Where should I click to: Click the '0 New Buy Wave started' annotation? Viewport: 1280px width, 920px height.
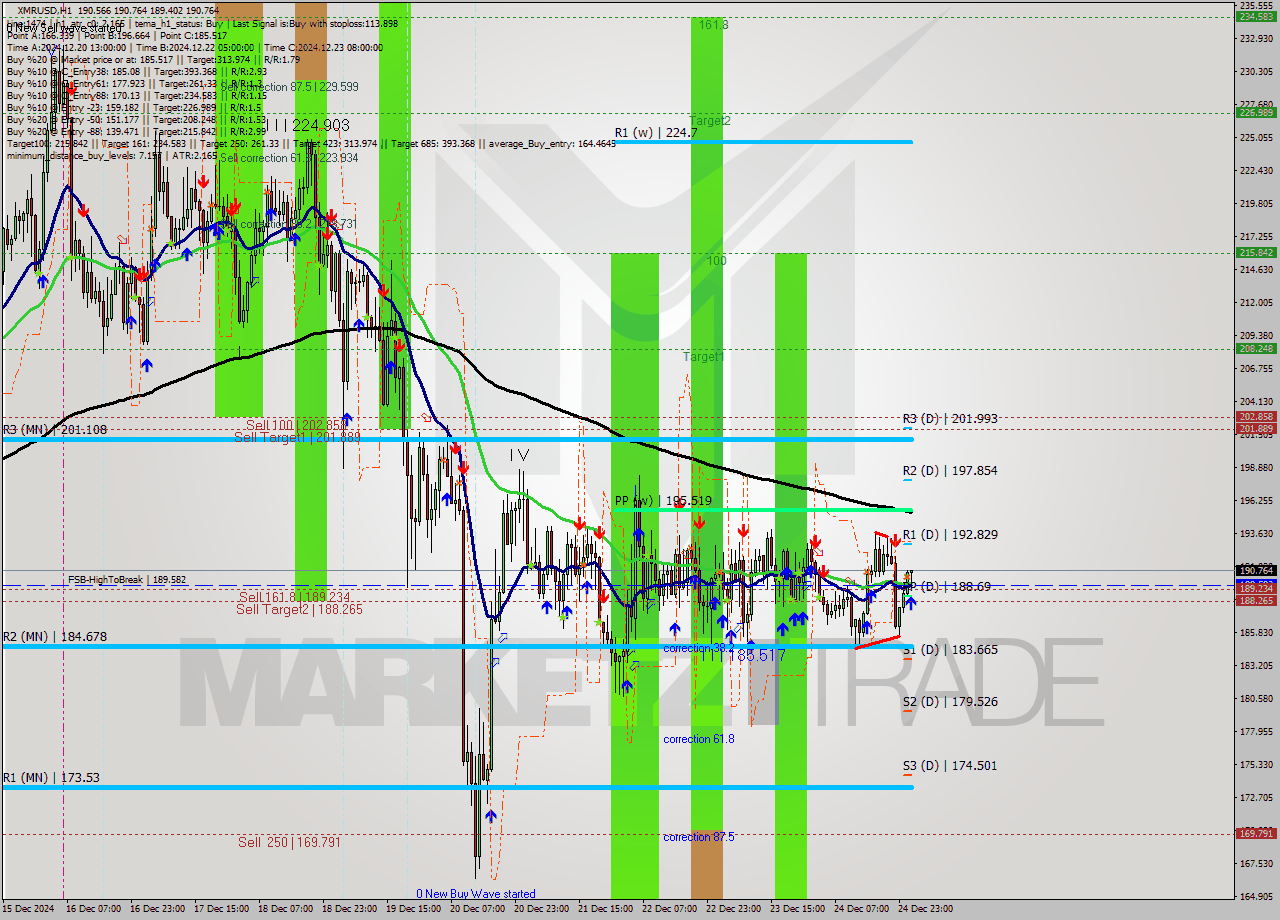tap(476, 894)
